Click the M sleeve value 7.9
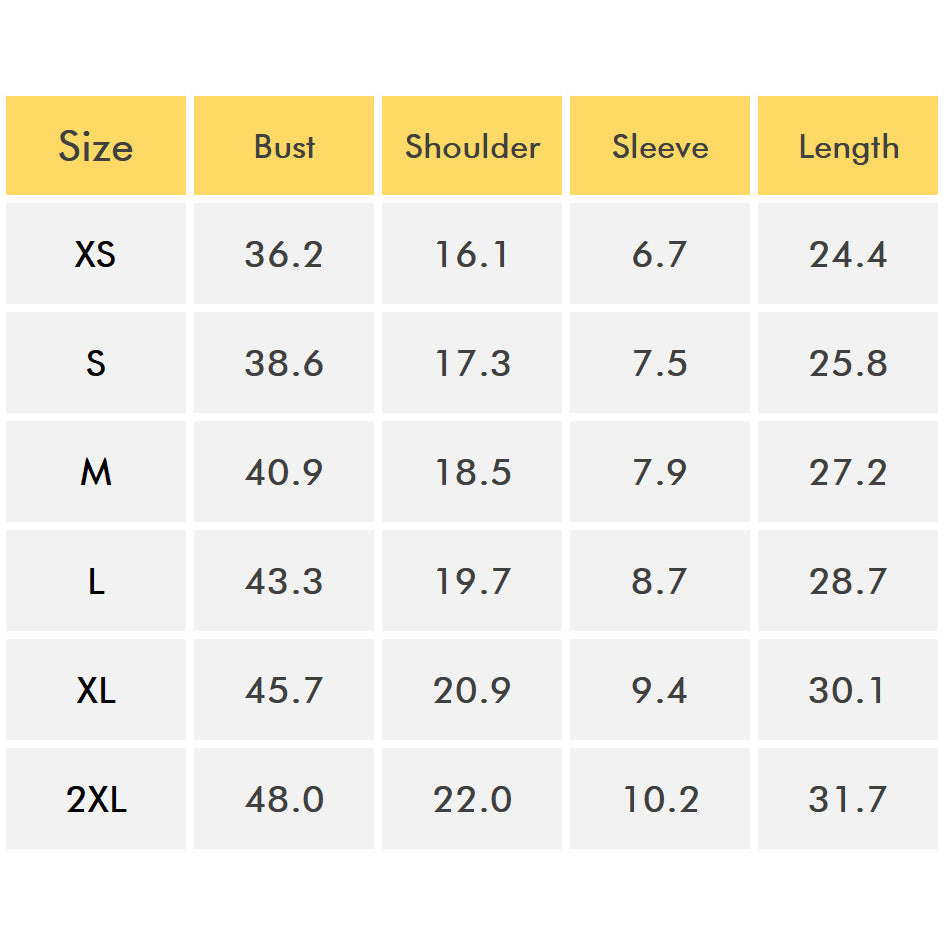The height and width of the screenshot is (946, 946). coord(660,472)
